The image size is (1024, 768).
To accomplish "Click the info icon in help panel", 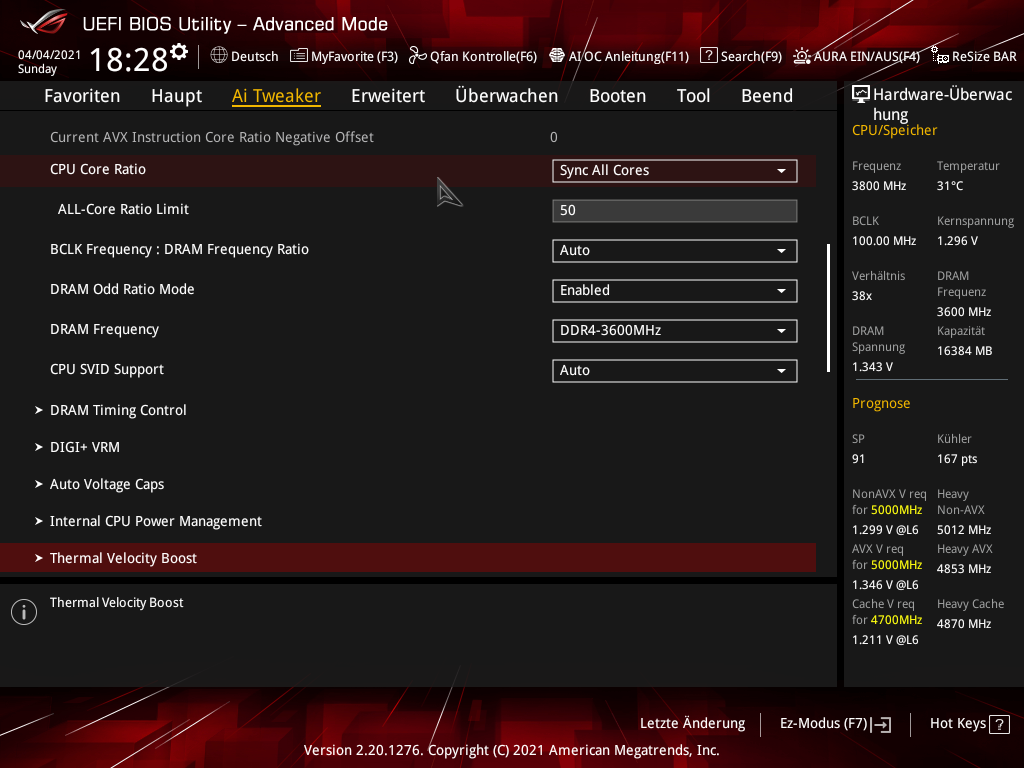I will (x=24, y=612).
